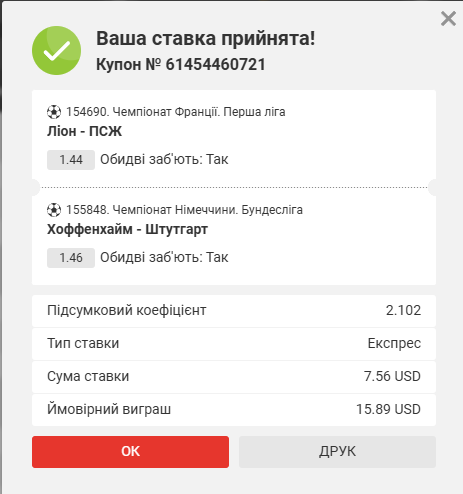Click the 2.102 total odds value
The width and height of the screenshot is (463, 494).
tap(403, 311)
